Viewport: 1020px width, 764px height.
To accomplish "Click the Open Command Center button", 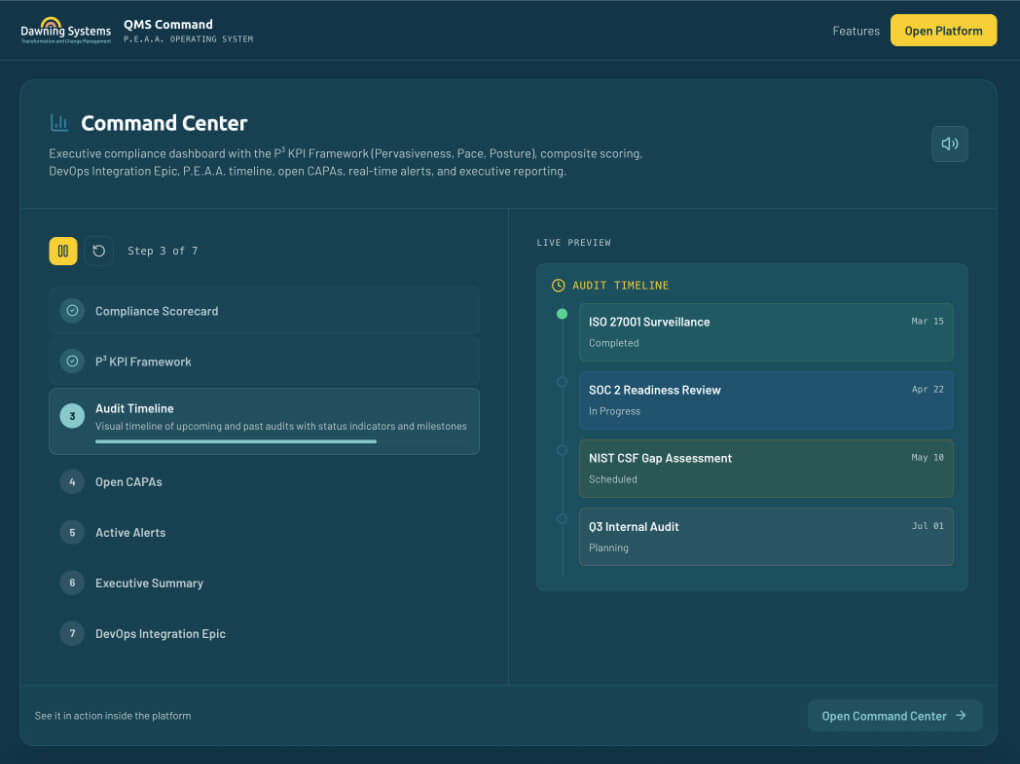I will tap(894, 716).
